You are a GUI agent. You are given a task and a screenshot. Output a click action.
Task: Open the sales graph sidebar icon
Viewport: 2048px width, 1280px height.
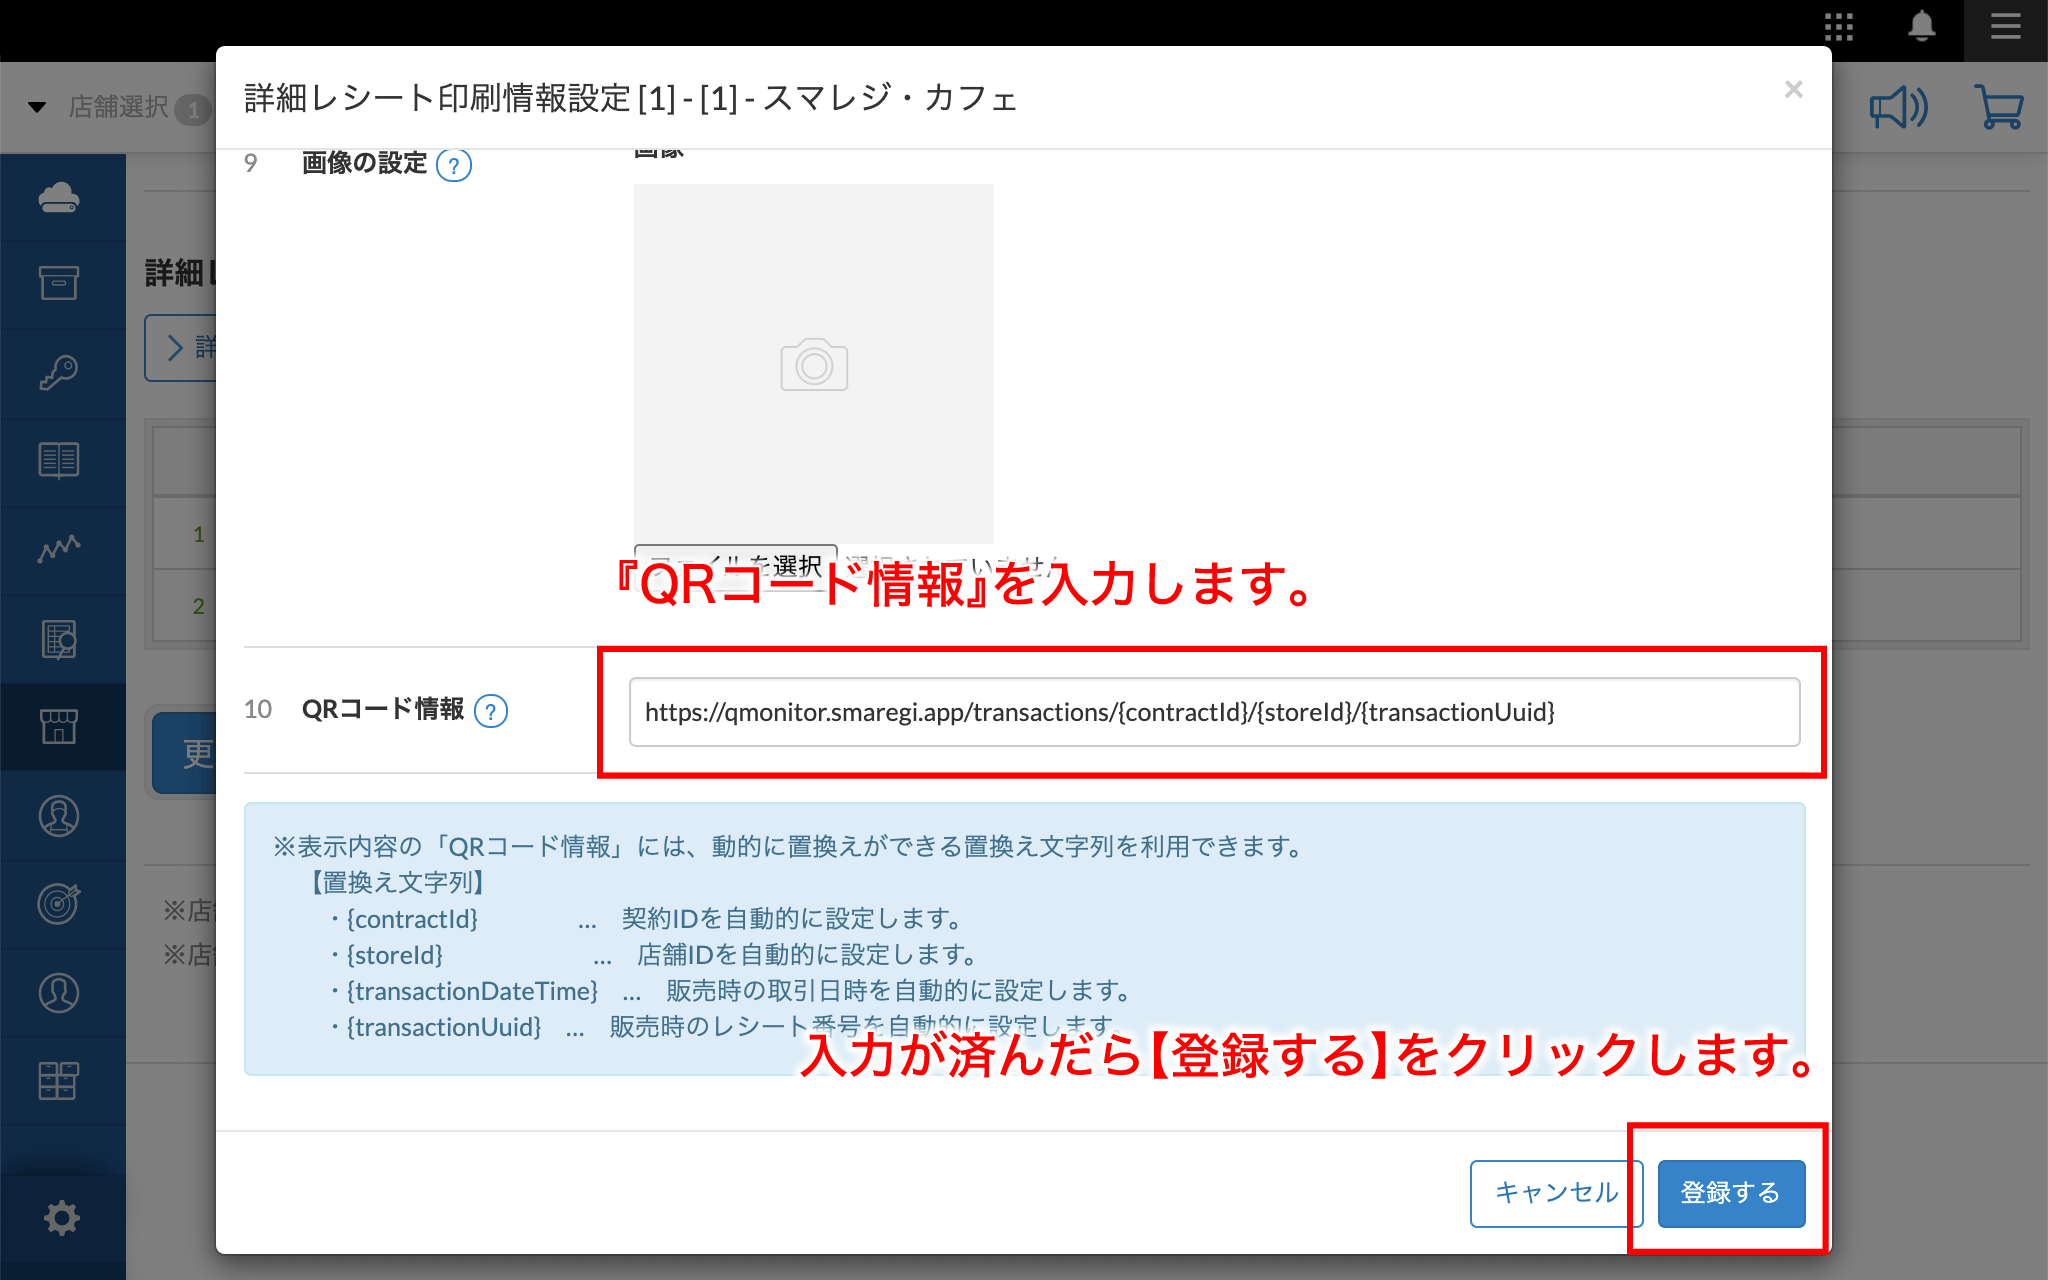59,548
